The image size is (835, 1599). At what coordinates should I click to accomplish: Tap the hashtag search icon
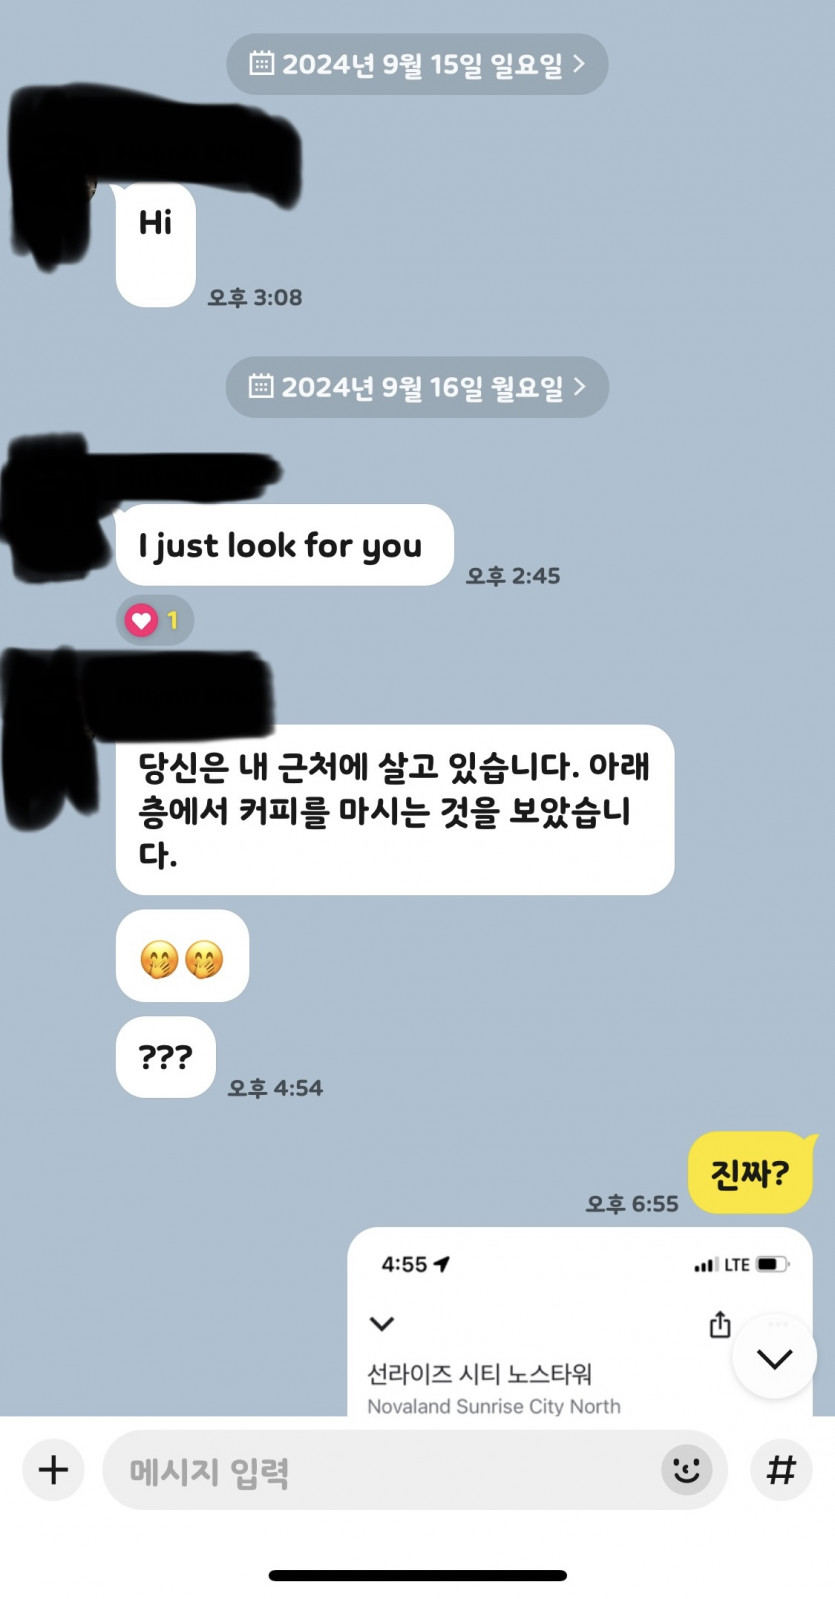coord(781,1469)
